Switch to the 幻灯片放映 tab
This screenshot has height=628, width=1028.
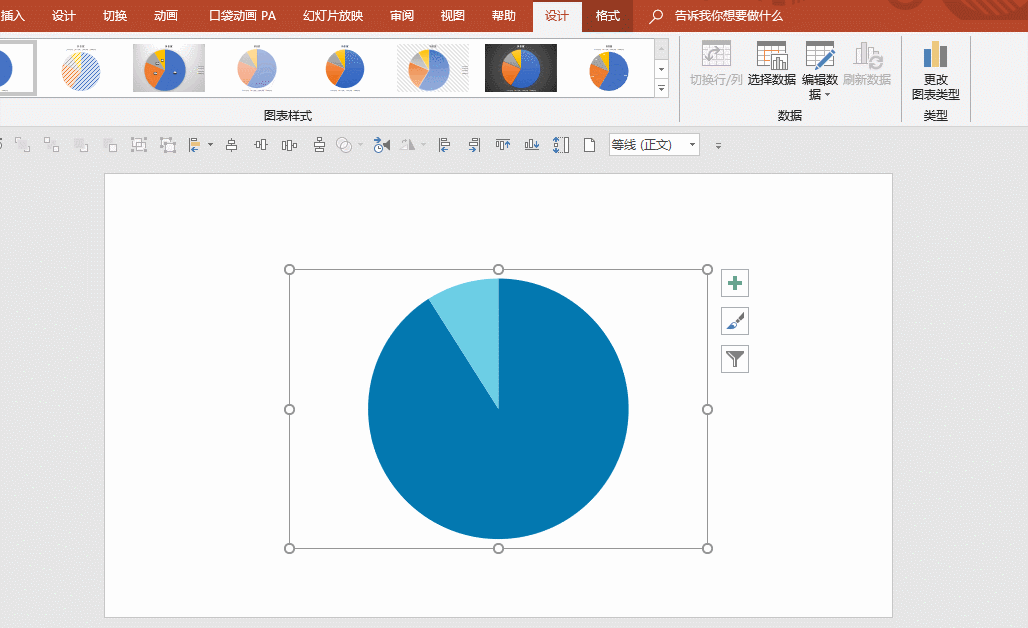pos(333,16)
